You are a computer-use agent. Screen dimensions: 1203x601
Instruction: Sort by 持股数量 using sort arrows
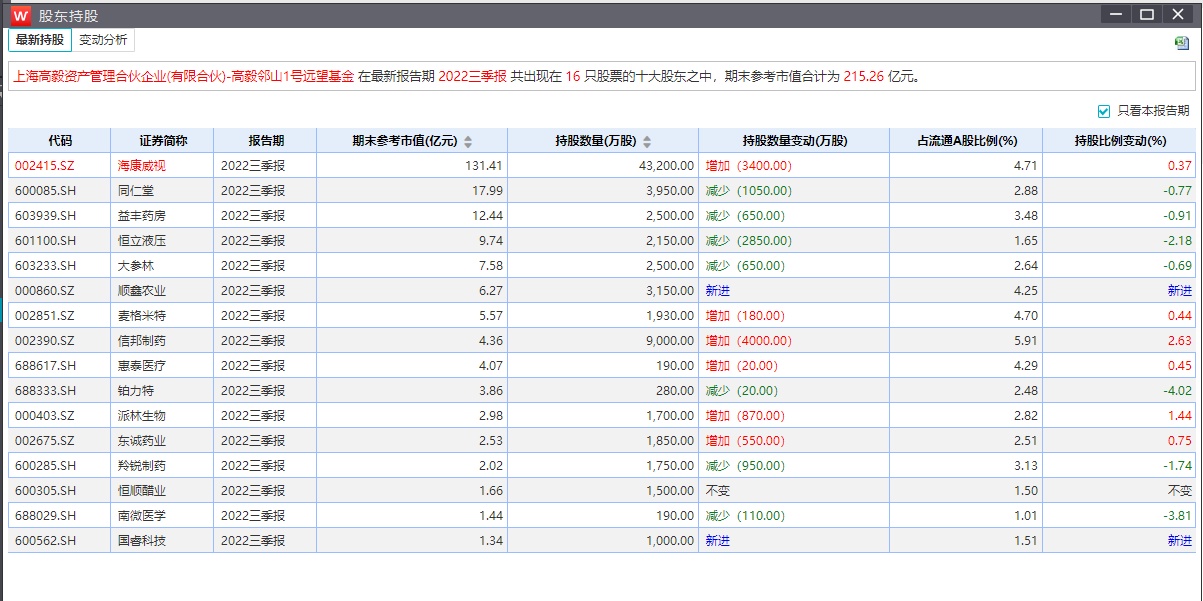[647, 142]
